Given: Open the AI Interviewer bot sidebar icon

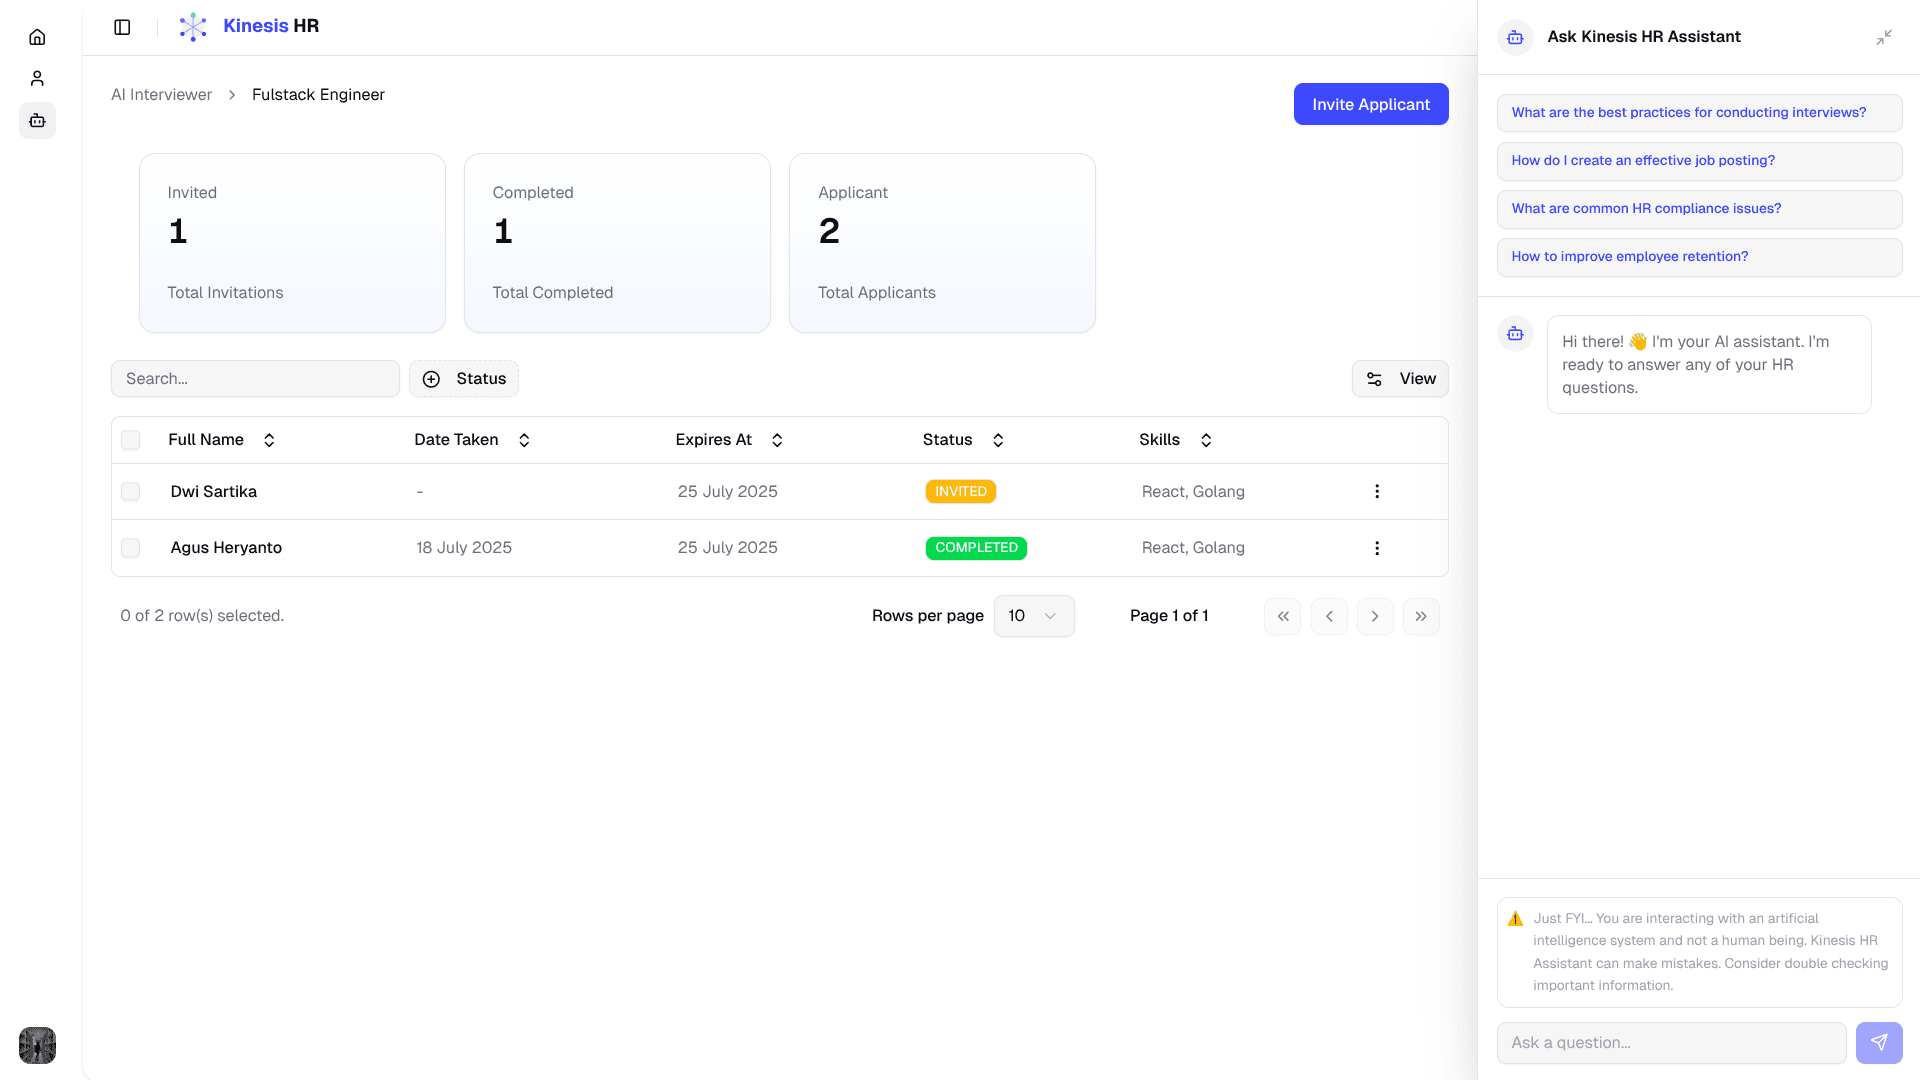Looking at the screenshot, I should click(x=37, y=121).
